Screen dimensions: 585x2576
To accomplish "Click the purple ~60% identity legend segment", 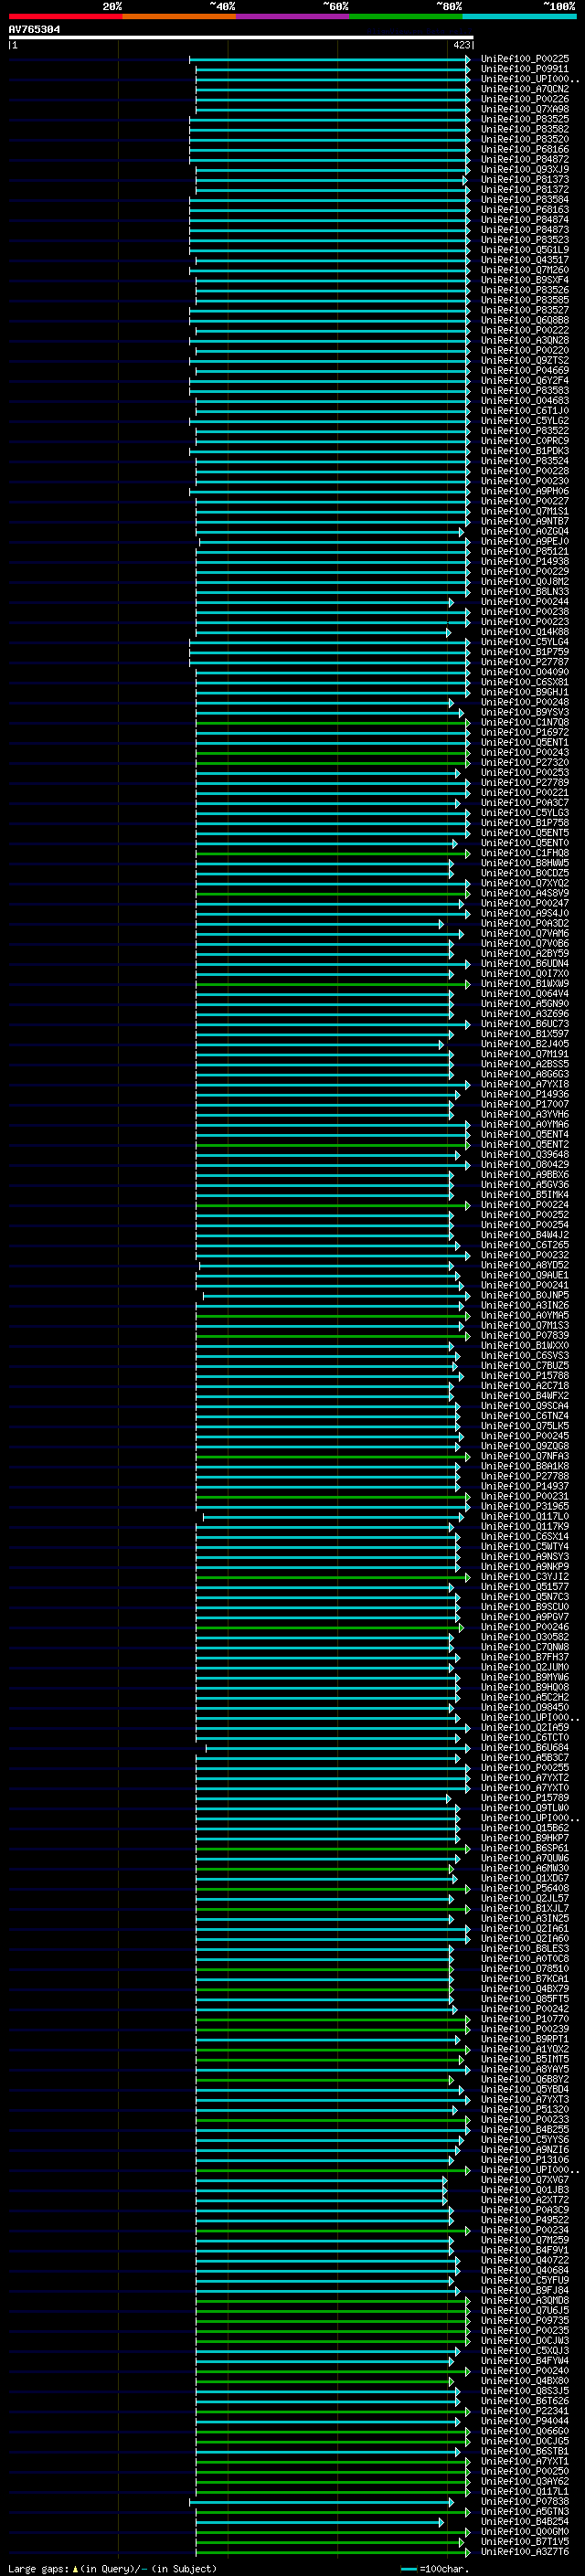I will pos(293,16).
